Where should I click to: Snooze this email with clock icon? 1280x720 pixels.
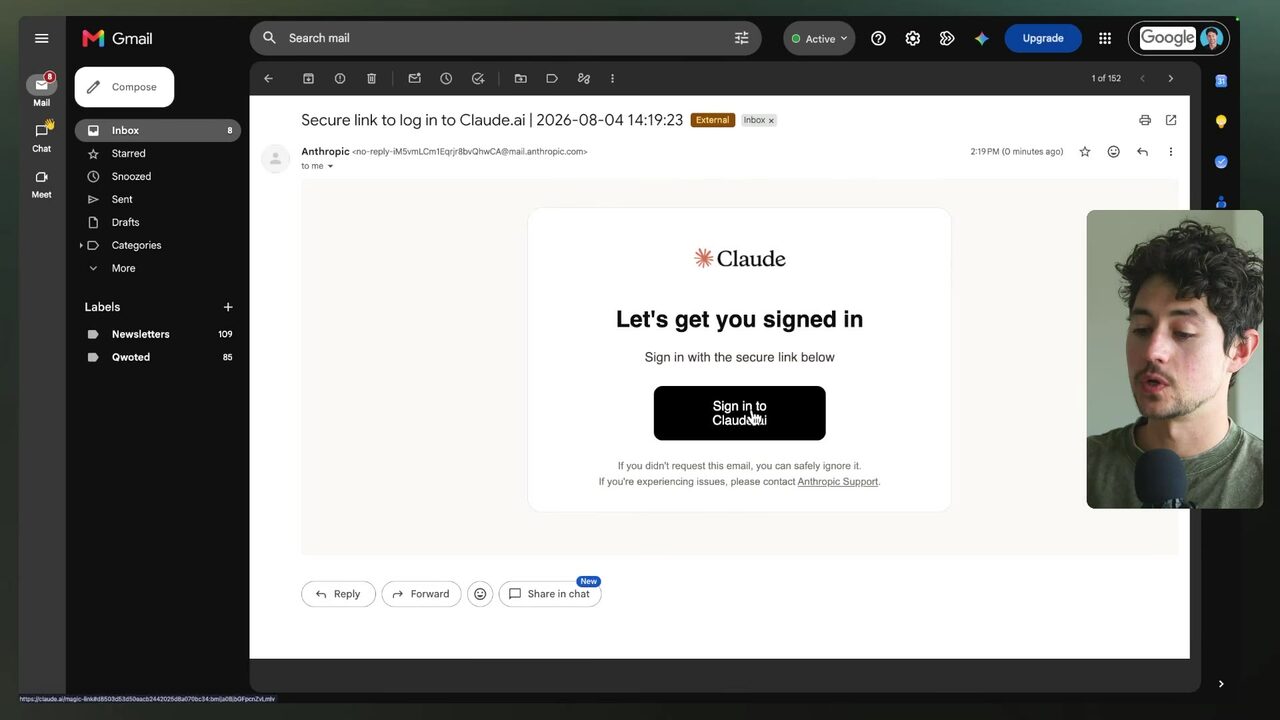446,78
